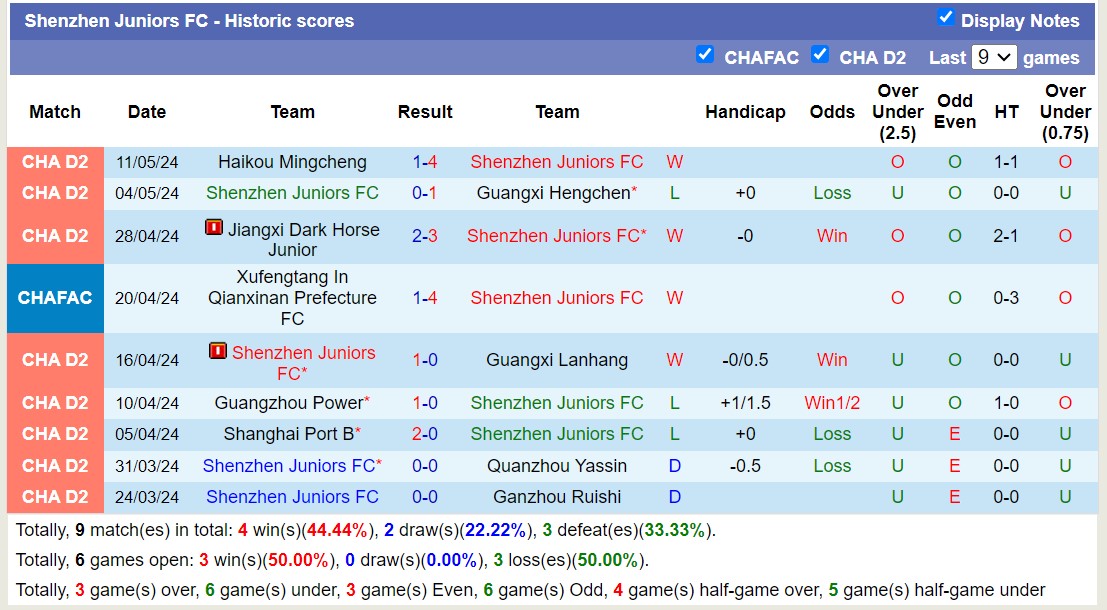Click the 1-4 result of Haikou match
The height and width of the screenshot is (610, 1107).
[x=425, y=161]
